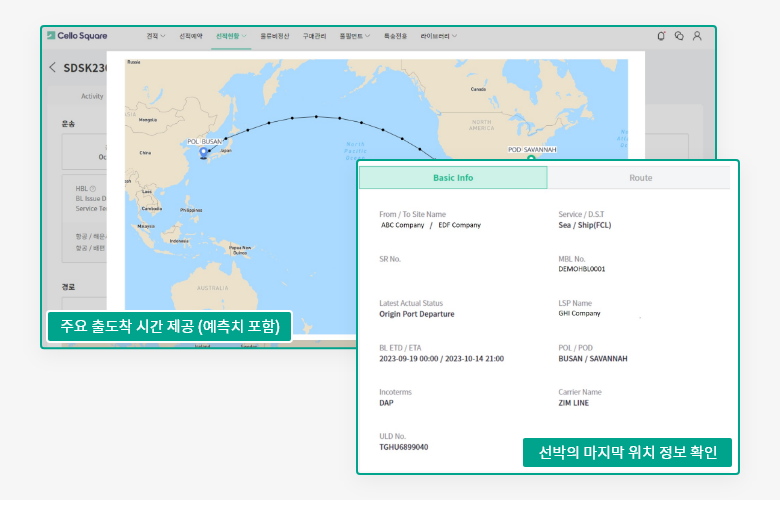Viewport: 780px width, 511px height.
Task: Go back using the left arrow
Action: coord(53,68)
